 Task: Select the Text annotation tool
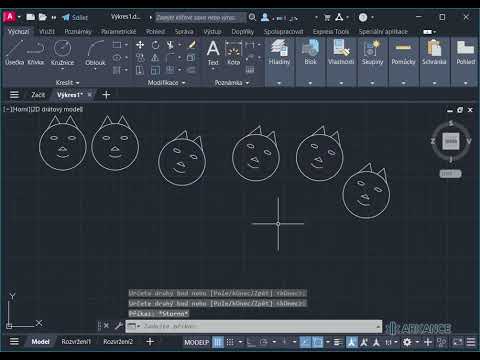coord(213,53)
